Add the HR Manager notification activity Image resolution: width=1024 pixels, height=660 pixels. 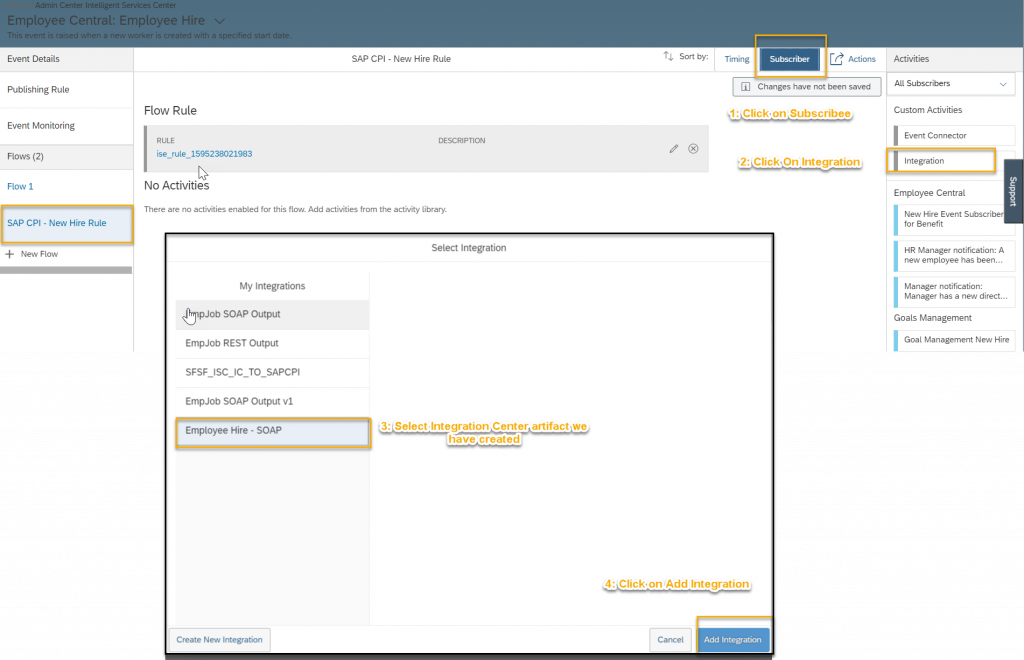[x=954, y=255]
